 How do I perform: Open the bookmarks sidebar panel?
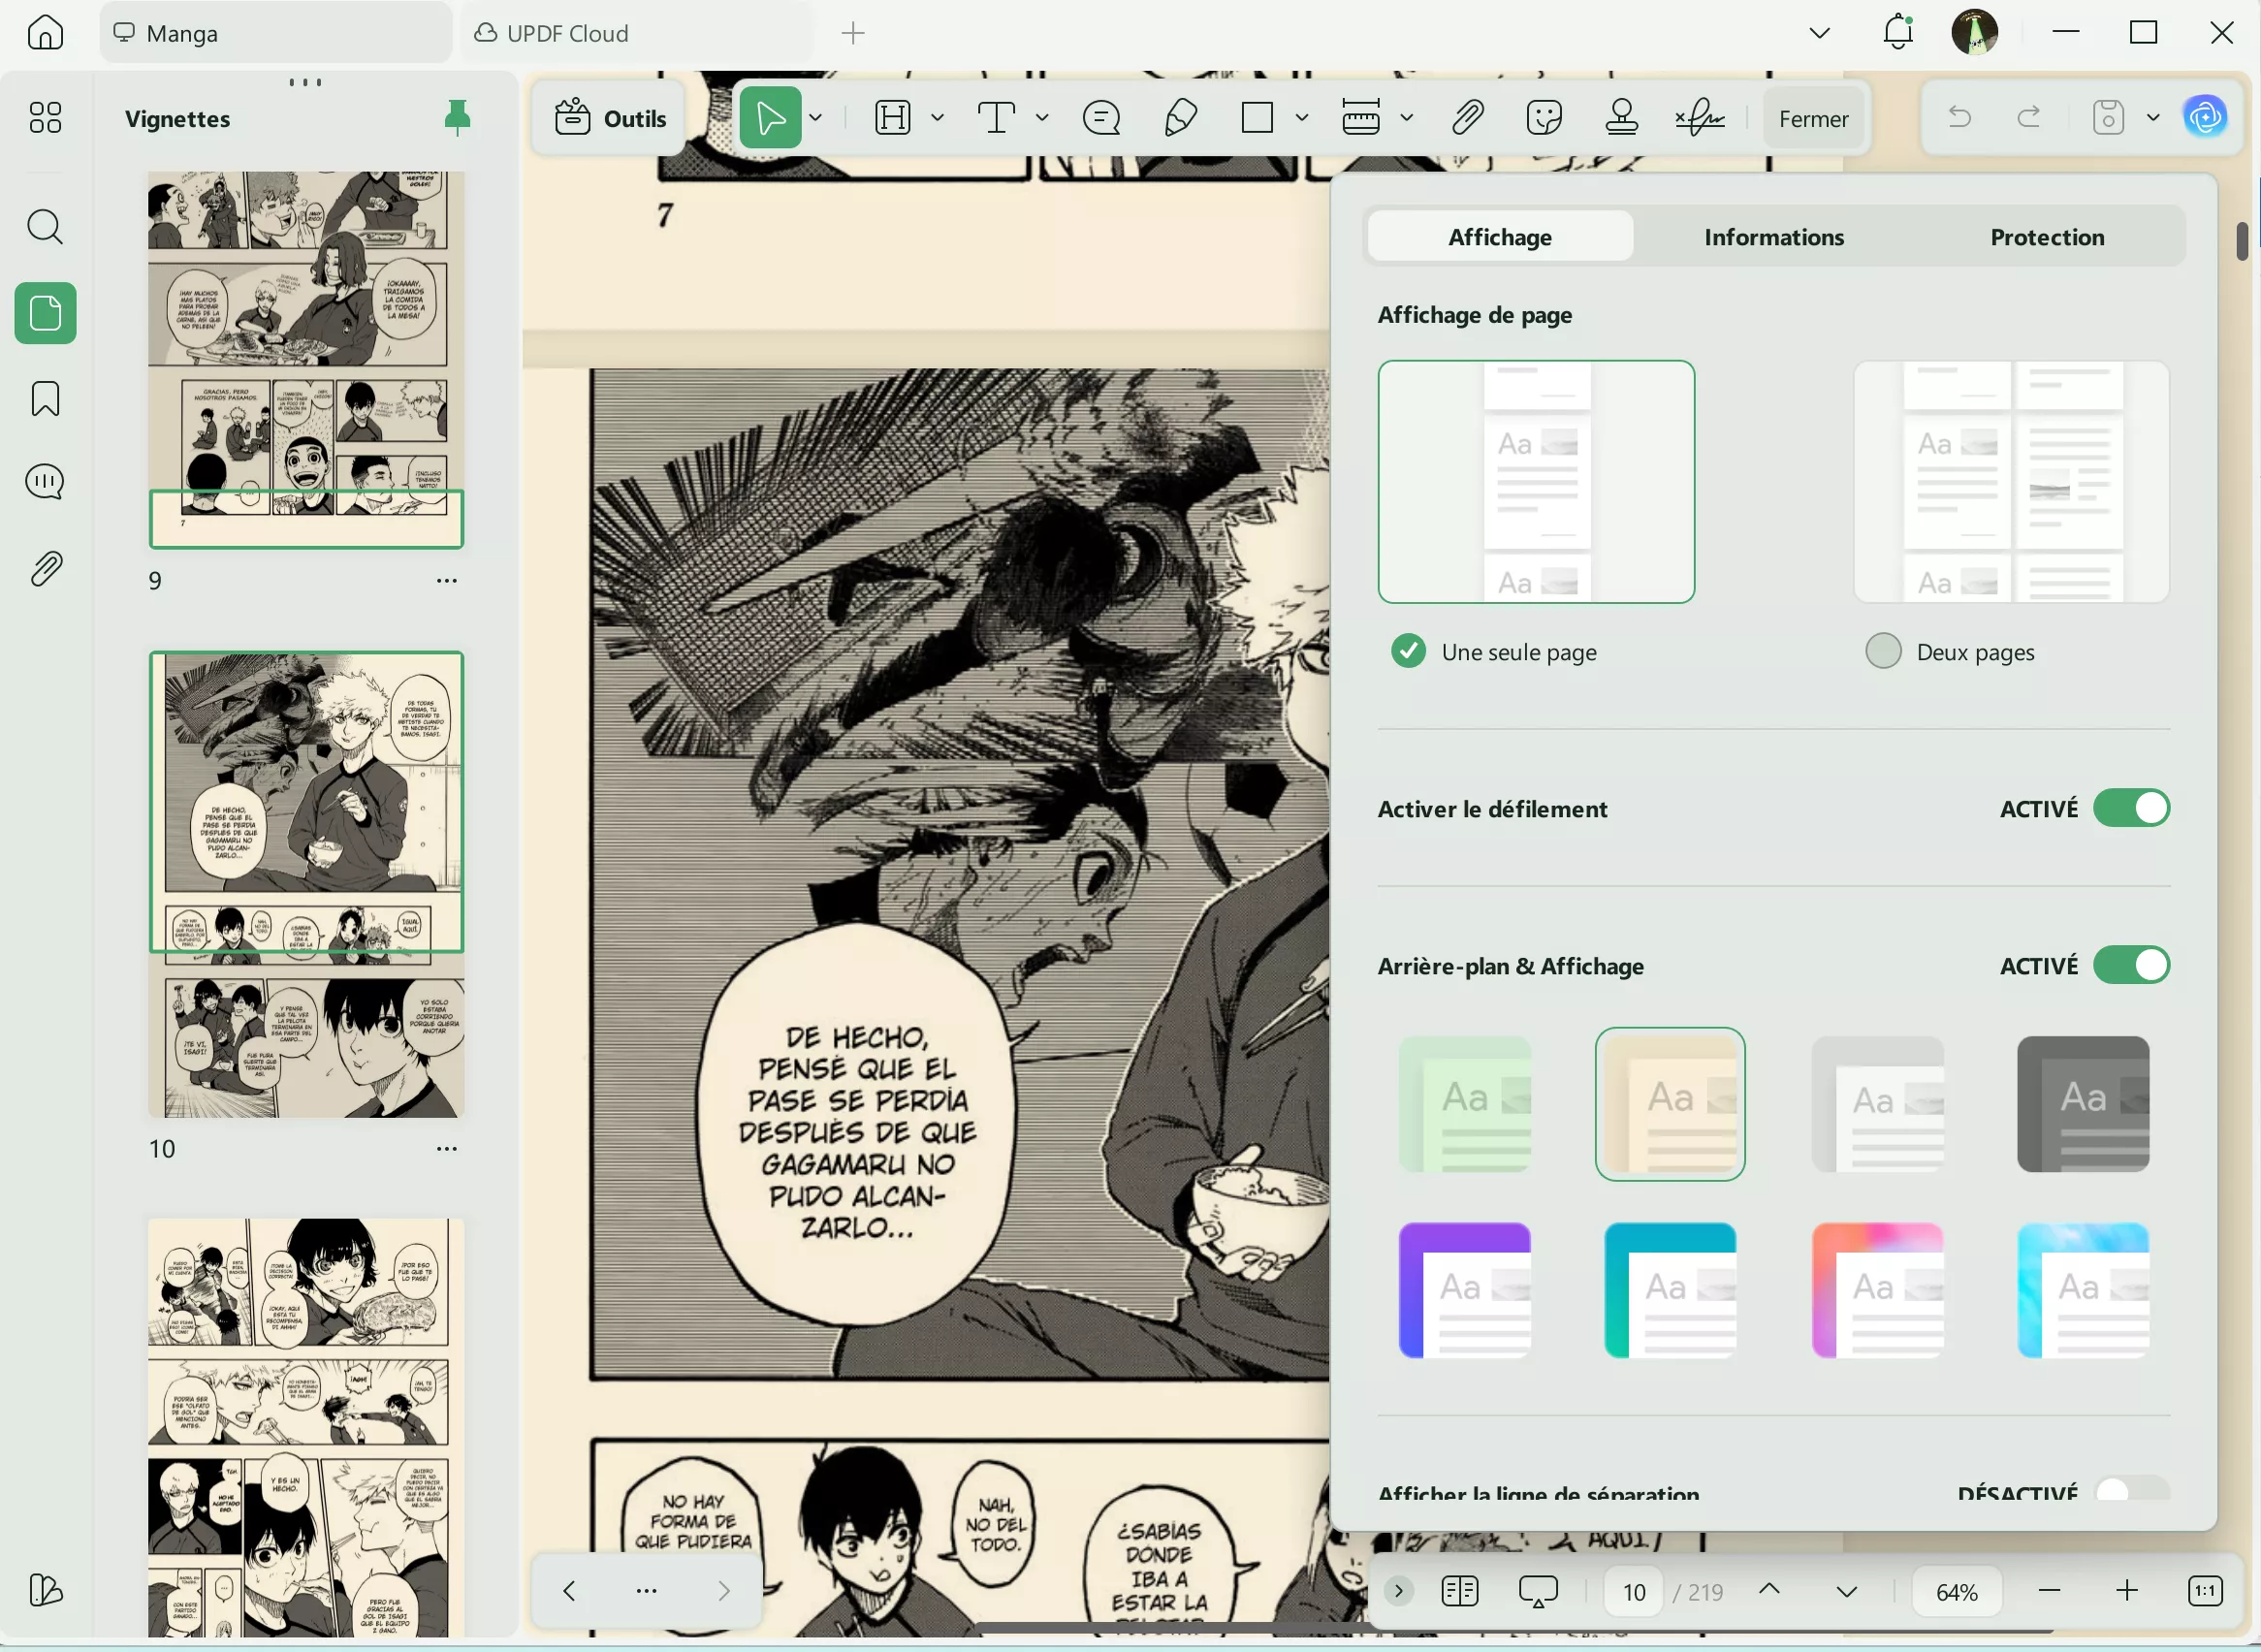point(45,399)
